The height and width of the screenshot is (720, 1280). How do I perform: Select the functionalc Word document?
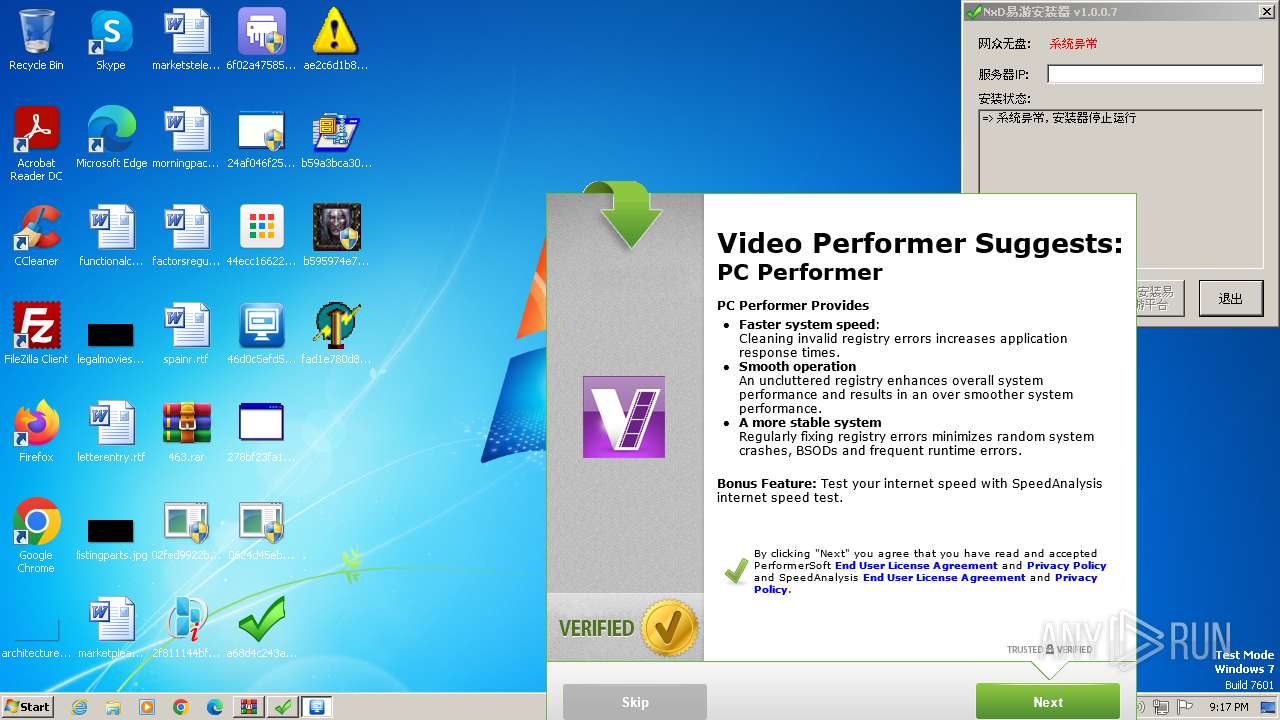(x=111, y=235)
